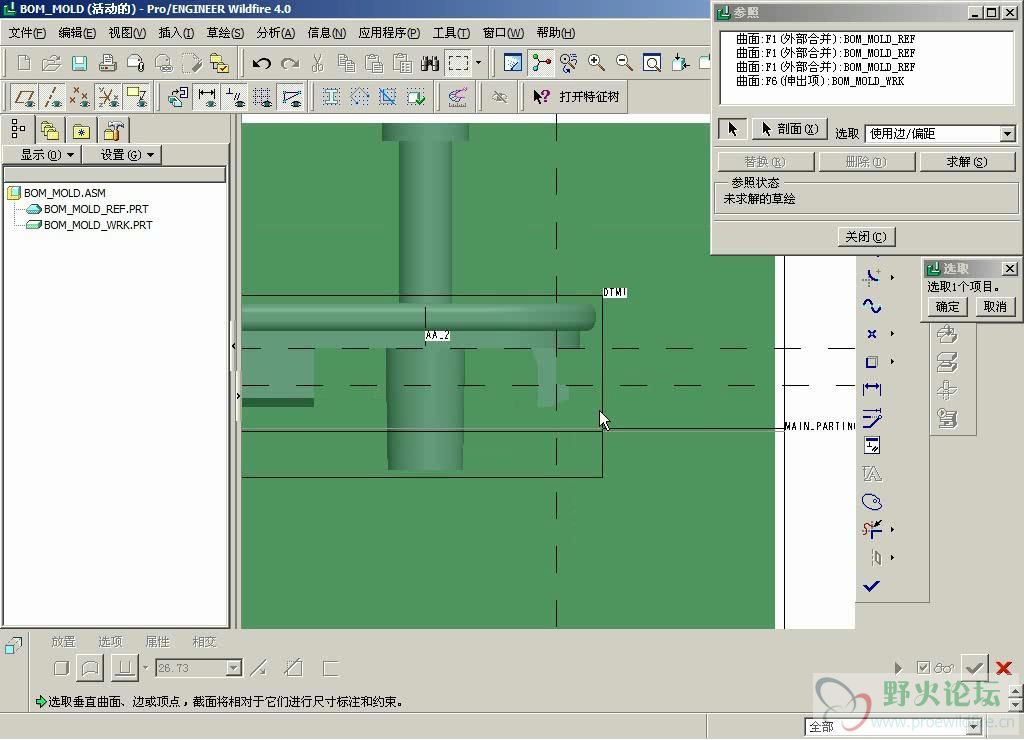The width and height of the screenshot is (1024, 740).
Task: Open the depth value 26.73 dropdown
Action: coord(233,668)
